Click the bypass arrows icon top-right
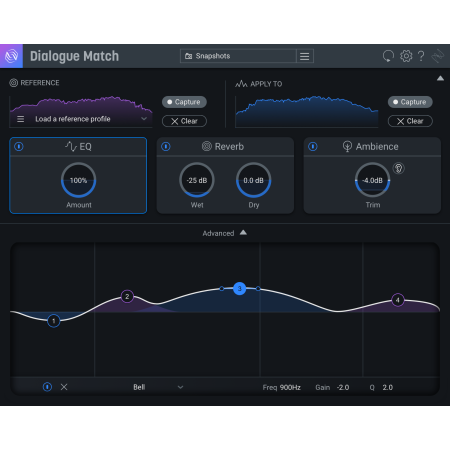The image size is (450, 450). tap(437, 56)
